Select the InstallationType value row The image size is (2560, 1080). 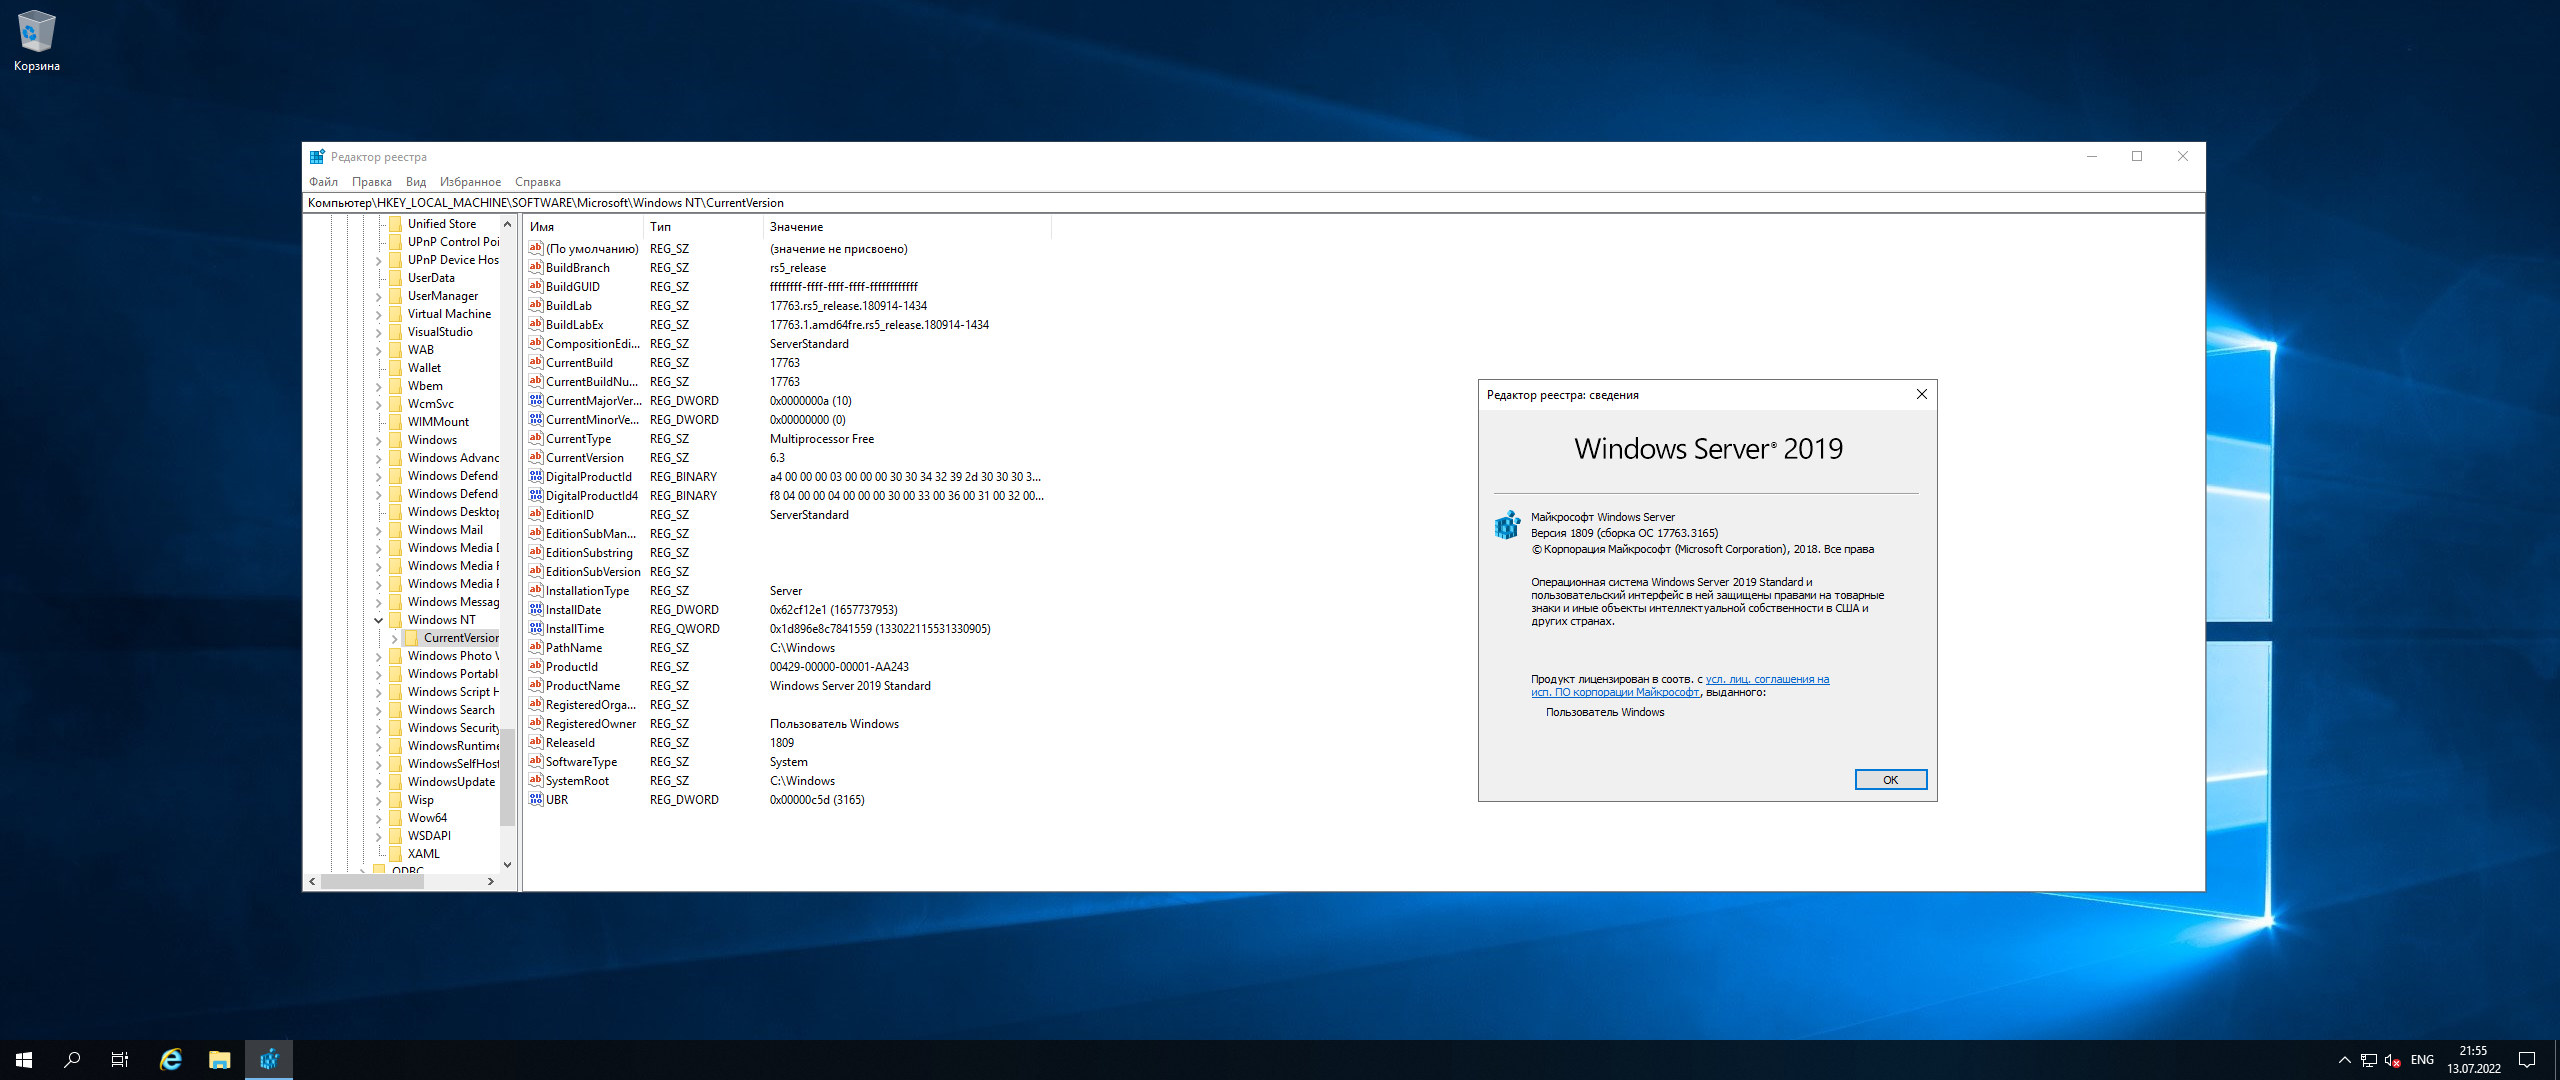[x=787, y=591]
